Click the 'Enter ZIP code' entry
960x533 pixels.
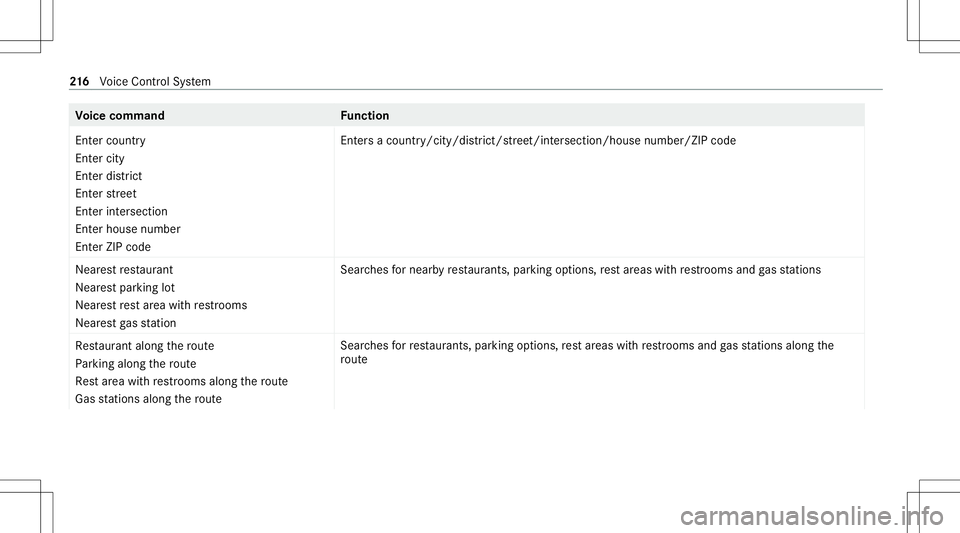113,247
